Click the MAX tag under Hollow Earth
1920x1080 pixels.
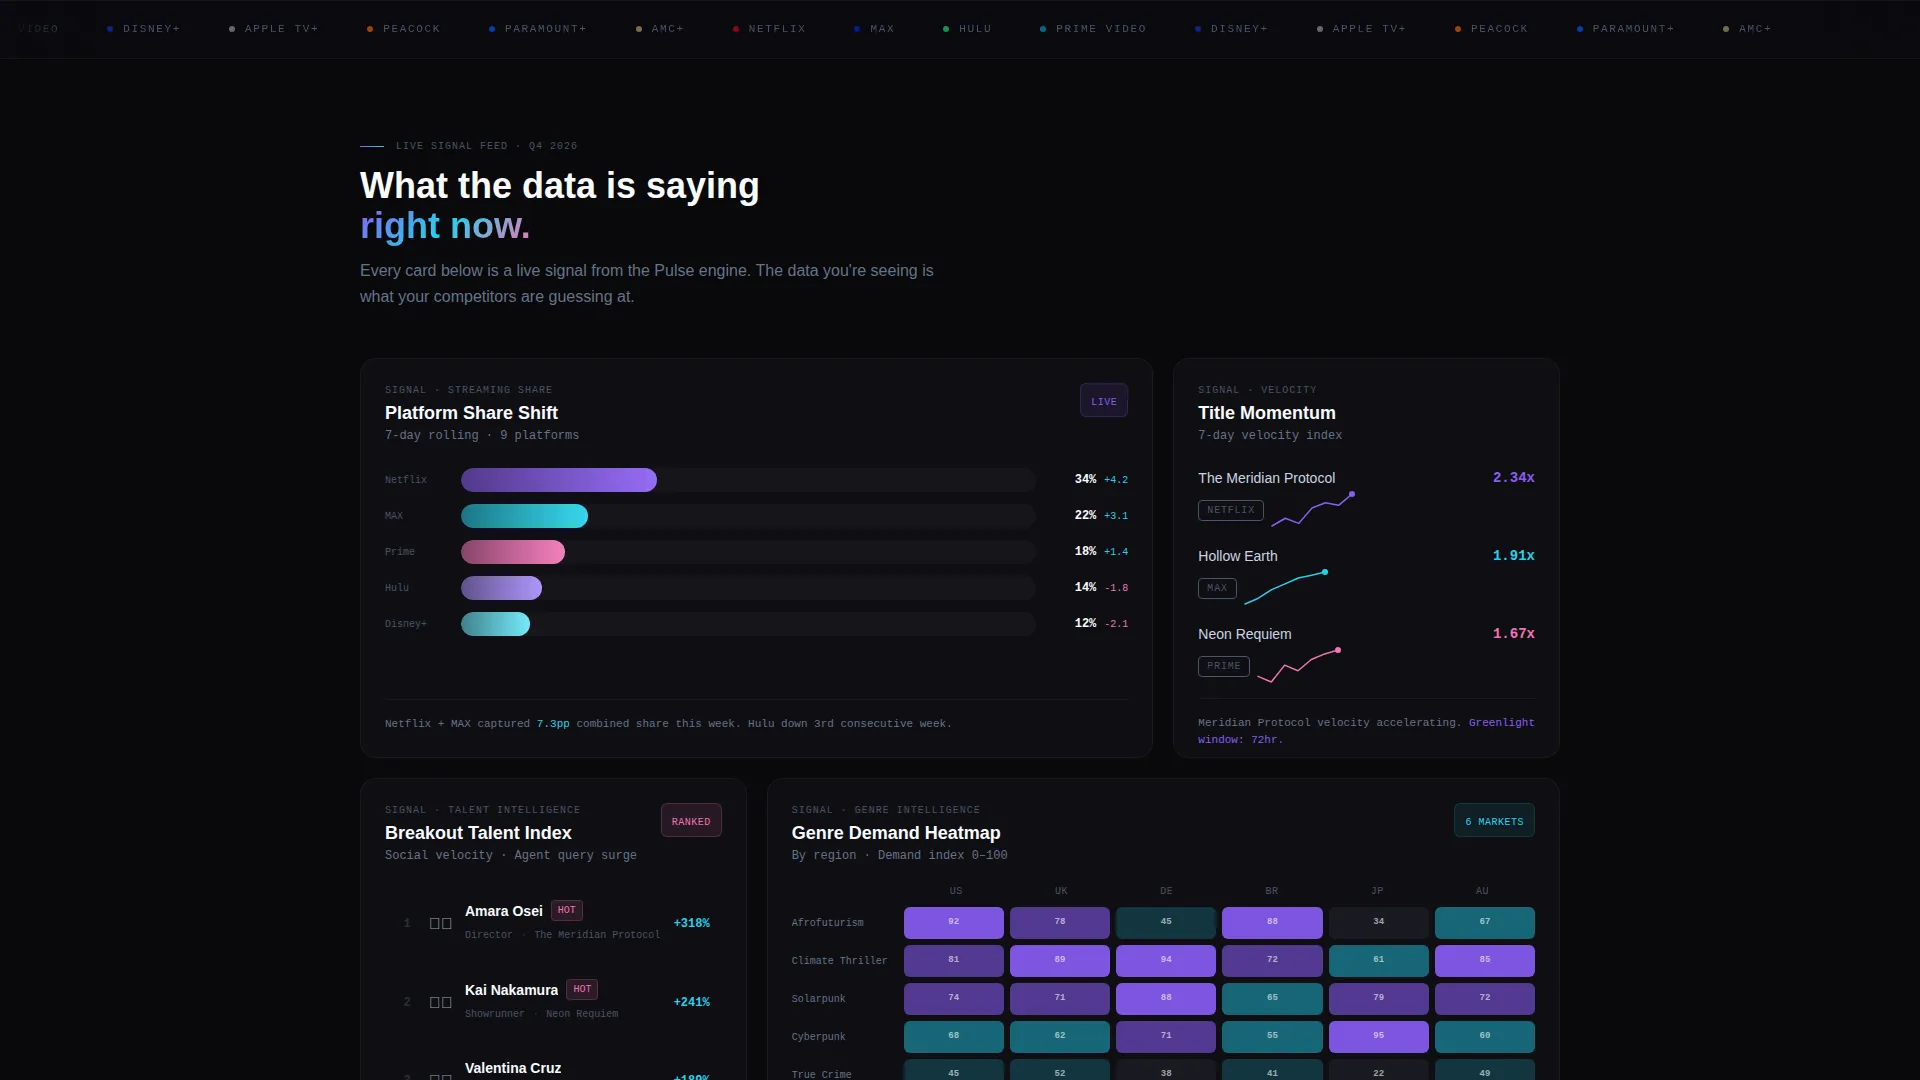click(1217, 588)
